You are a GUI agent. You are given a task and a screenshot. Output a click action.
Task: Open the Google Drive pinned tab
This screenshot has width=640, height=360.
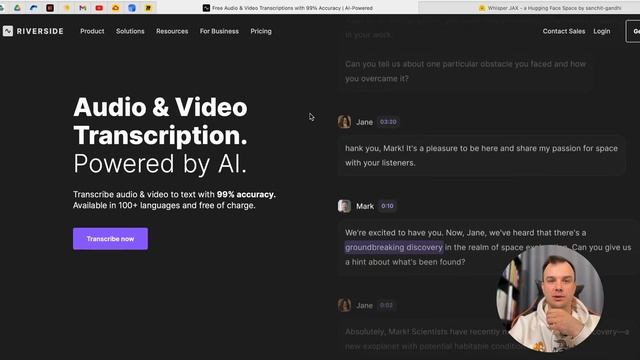point(17,8)
